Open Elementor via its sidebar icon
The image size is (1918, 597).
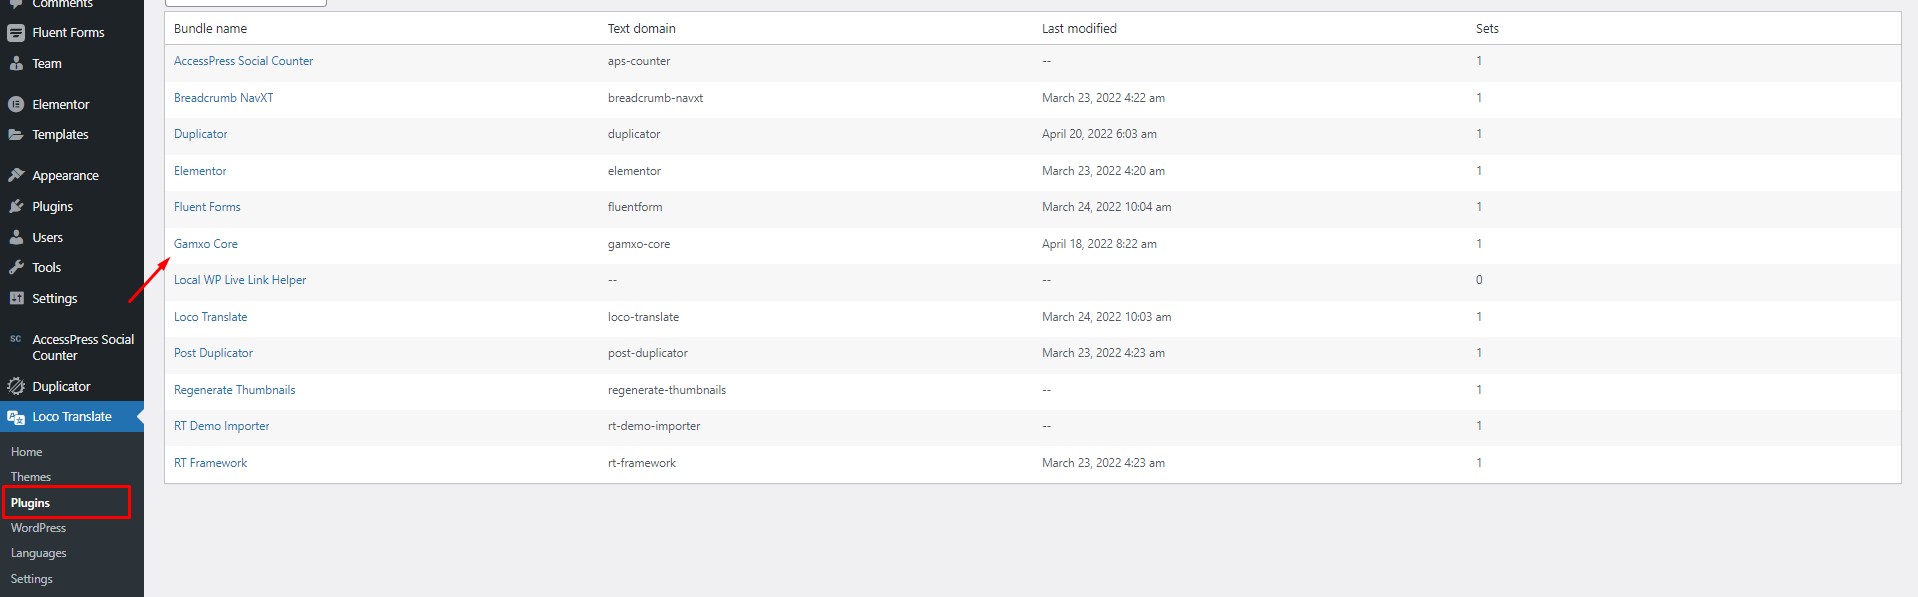(x=16, y=104)
